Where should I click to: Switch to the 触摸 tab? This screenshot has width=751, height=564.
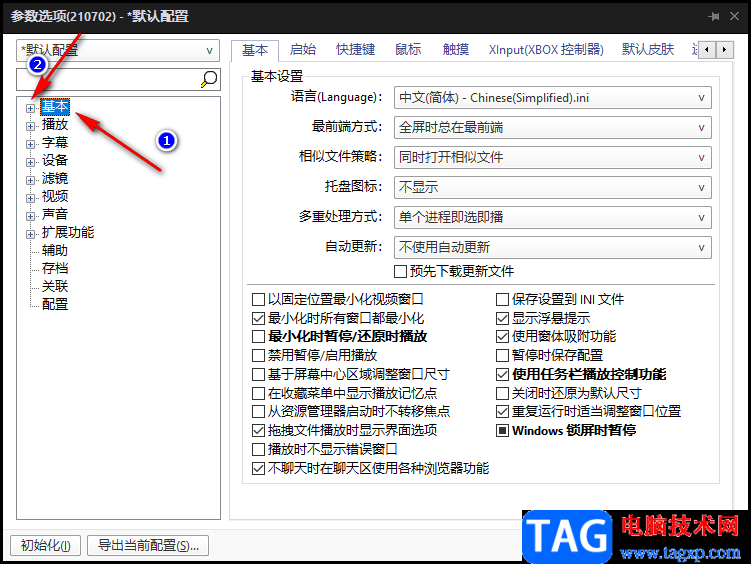click(x=455, y=49)
